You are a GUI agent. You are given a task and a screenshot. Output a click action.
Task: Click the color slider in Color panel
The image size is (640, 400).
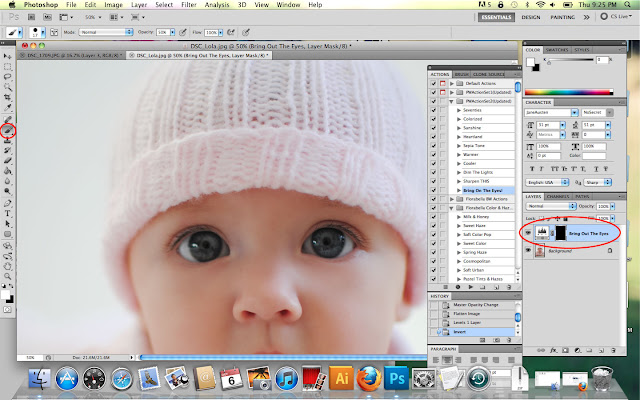click(570, 60)
